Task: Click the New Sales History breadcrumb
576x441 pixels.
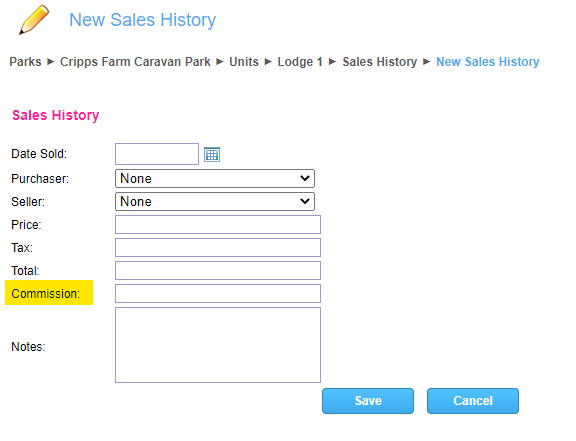Action: coord(488,62)
